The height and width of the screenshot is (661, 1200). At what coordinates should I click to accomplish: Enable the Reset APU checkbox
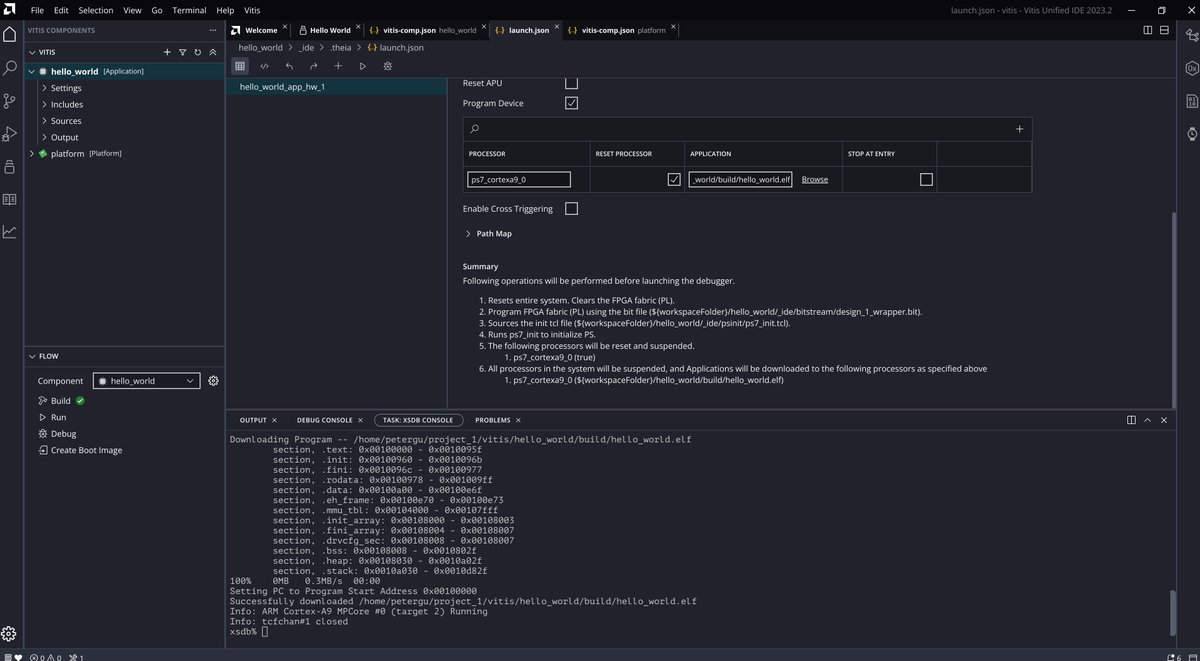(x=571, y=83)
